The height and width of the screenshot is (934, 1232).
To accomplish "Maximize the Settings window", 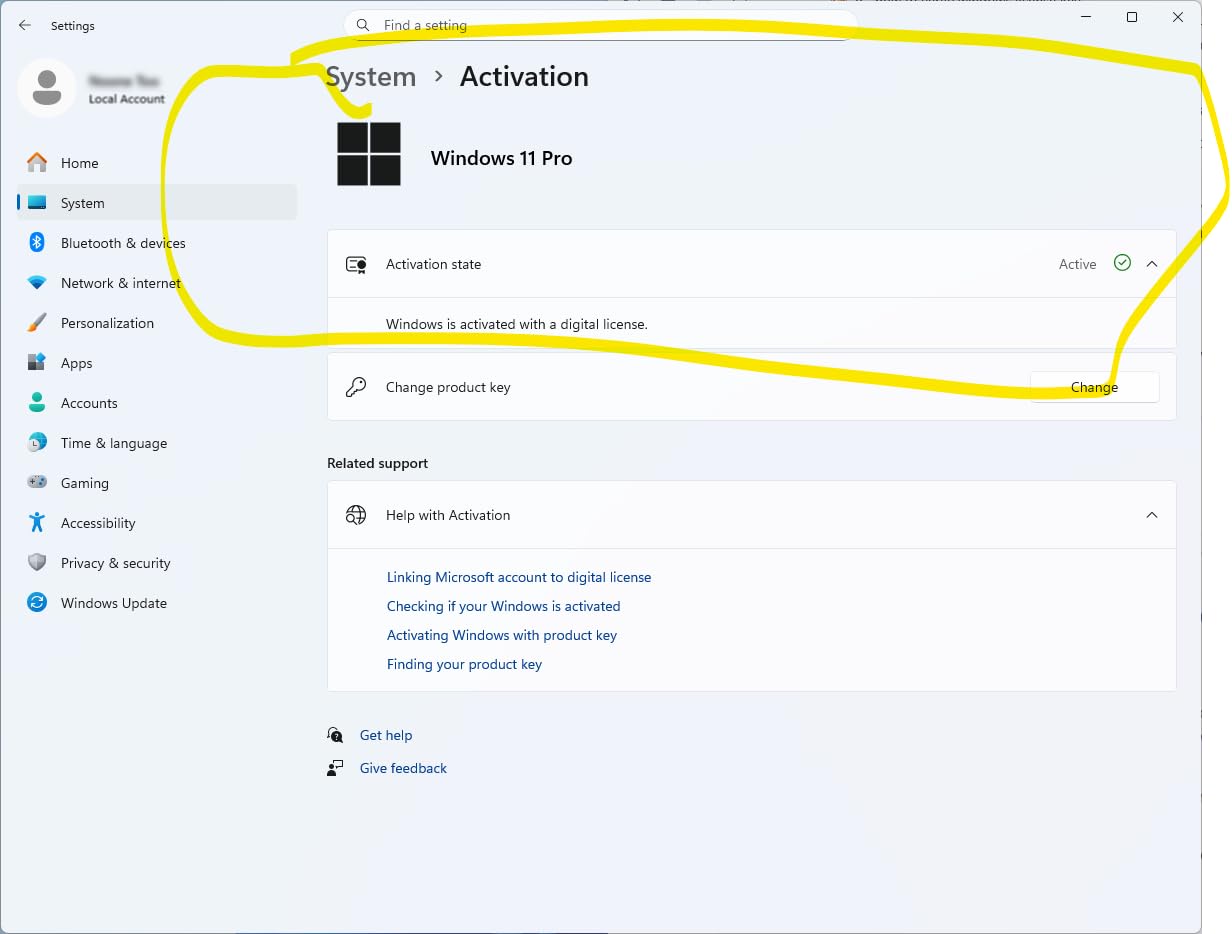I will point(1132,17).
